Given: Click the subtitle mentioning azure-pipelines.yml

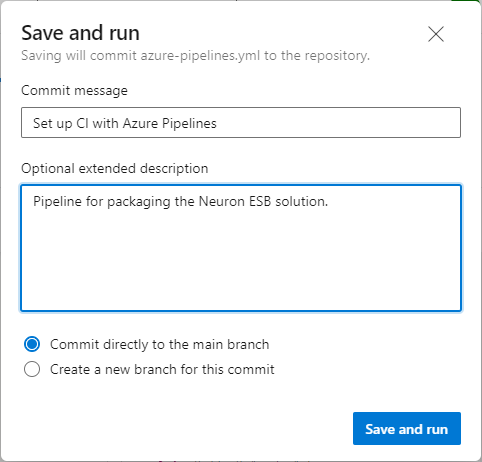Looking at the screenshot, I should click(195, 56).
